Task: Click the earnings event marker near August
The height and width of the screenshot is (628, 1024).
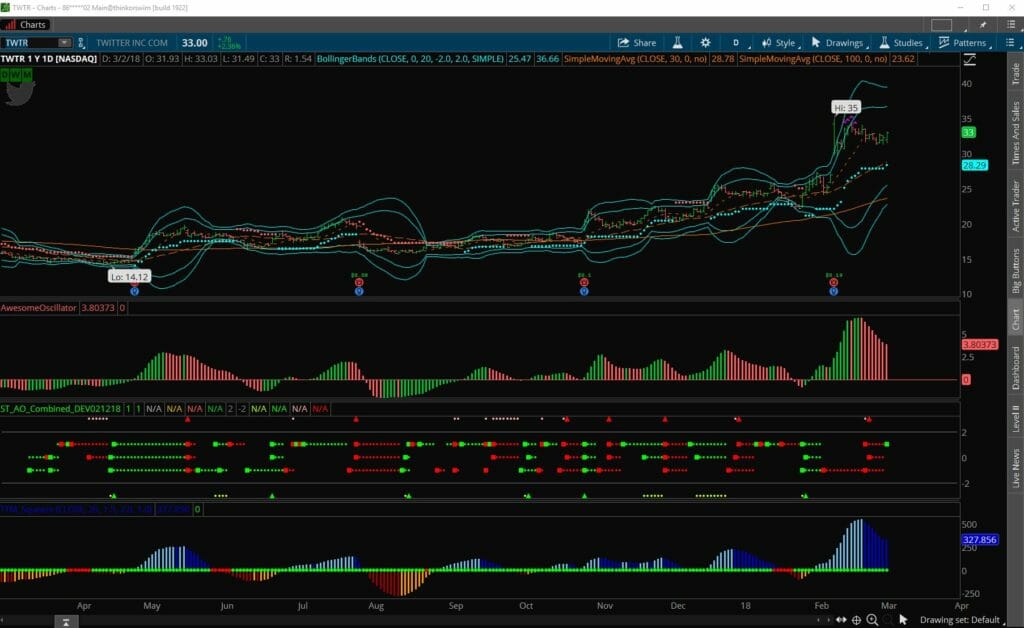Action: (x=359, y=283)
